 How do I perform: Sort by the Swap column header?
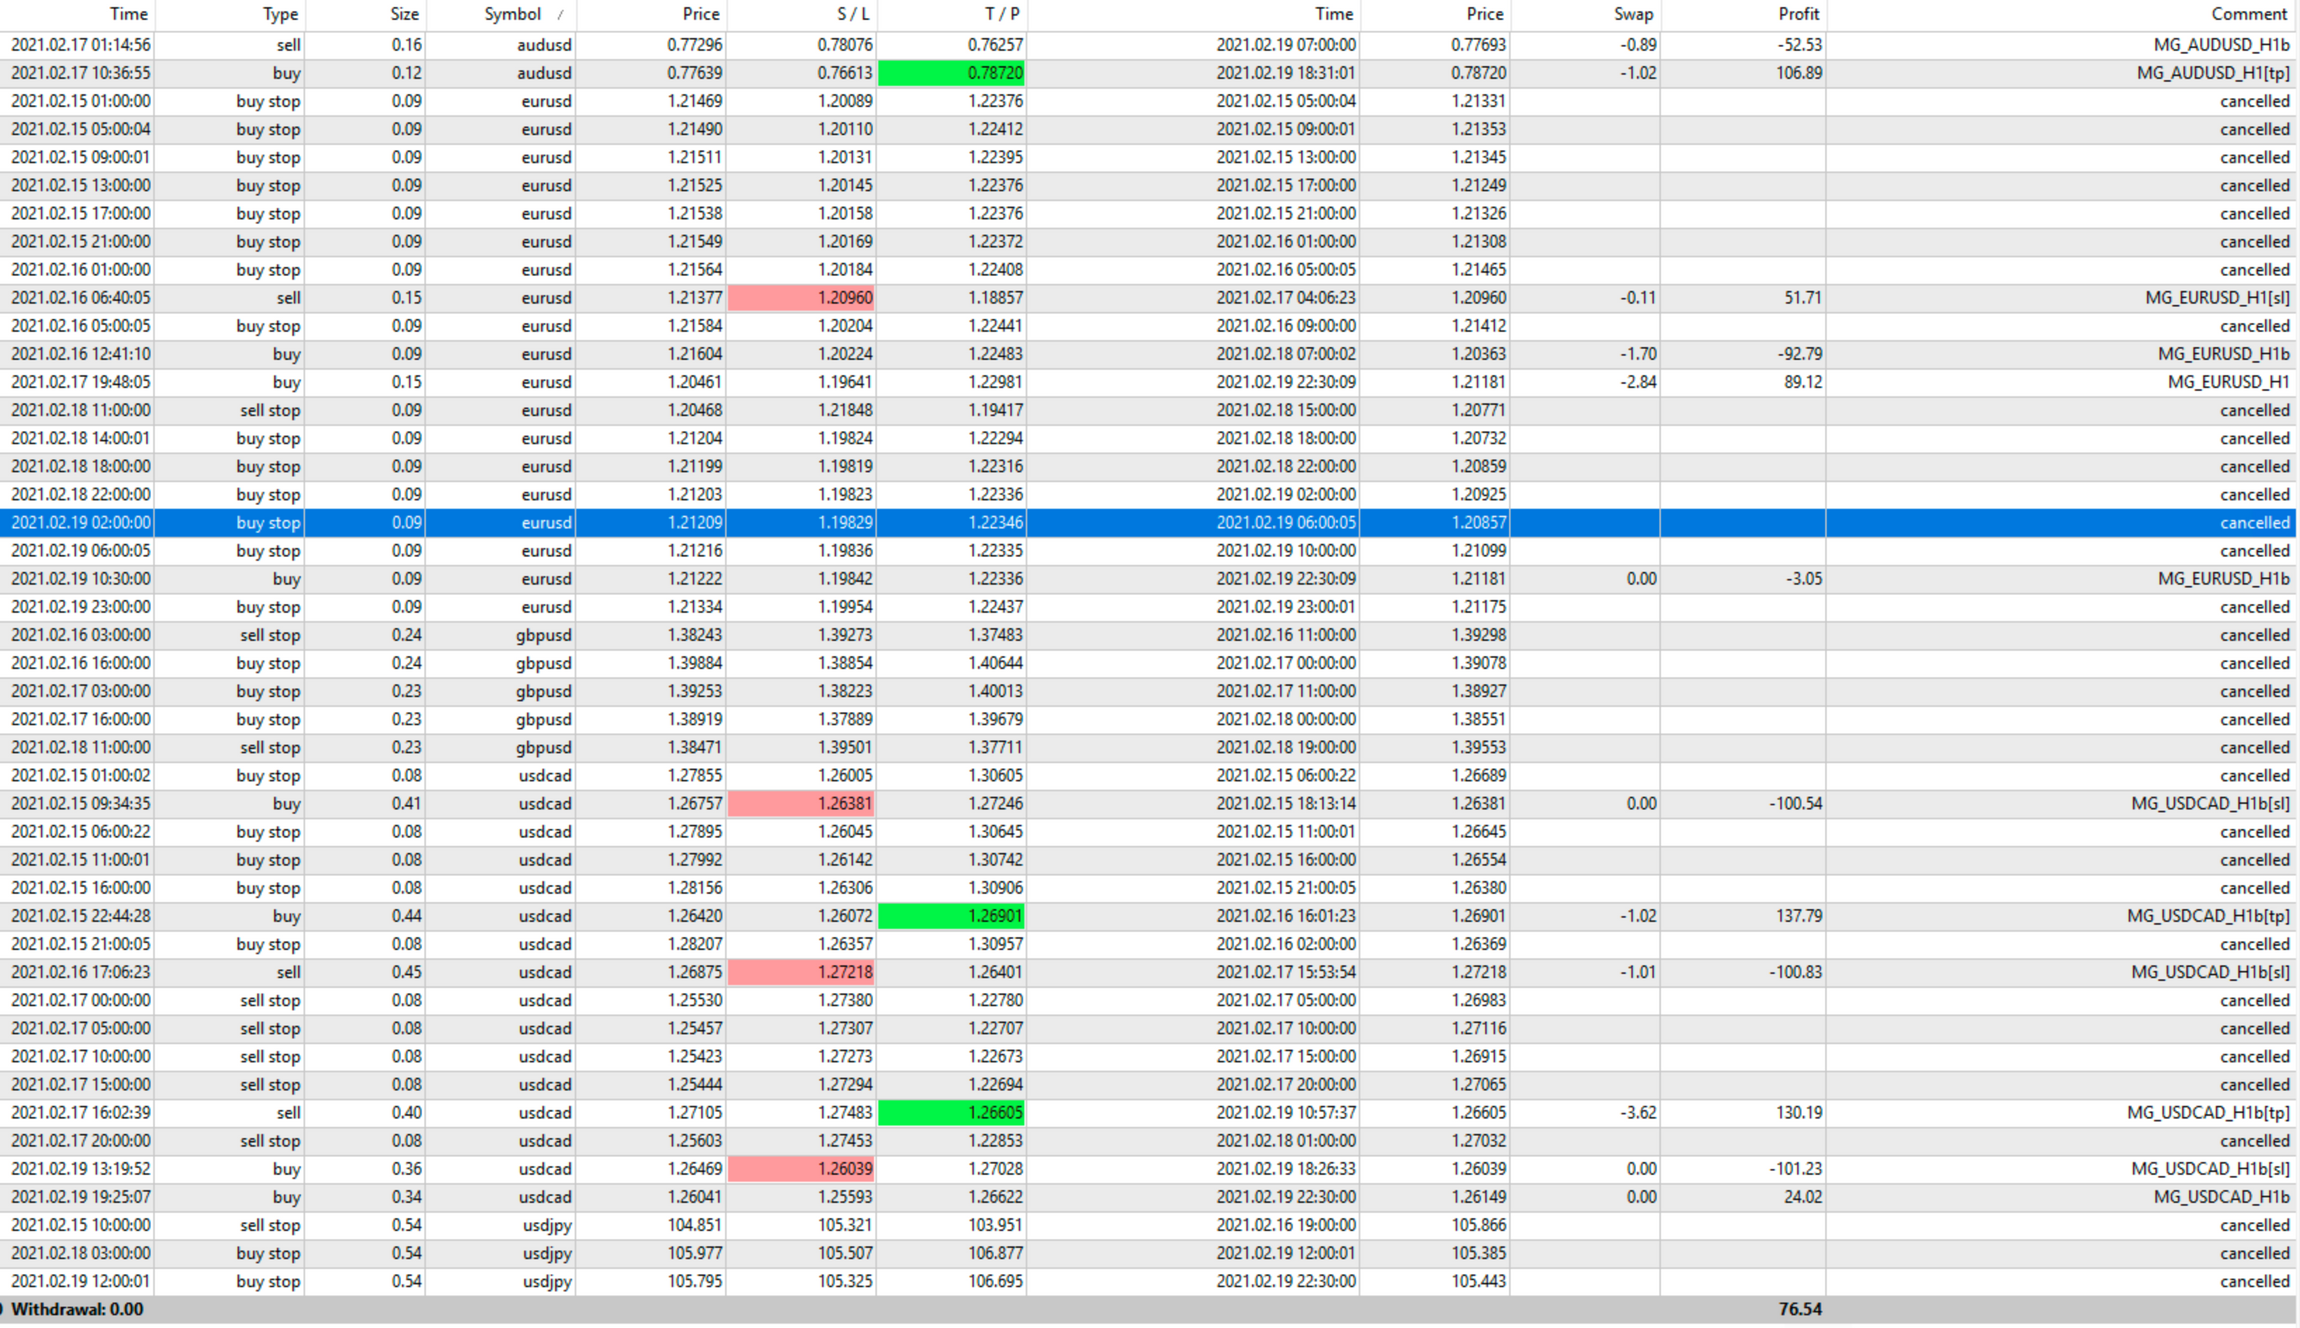coord(1633,14)
